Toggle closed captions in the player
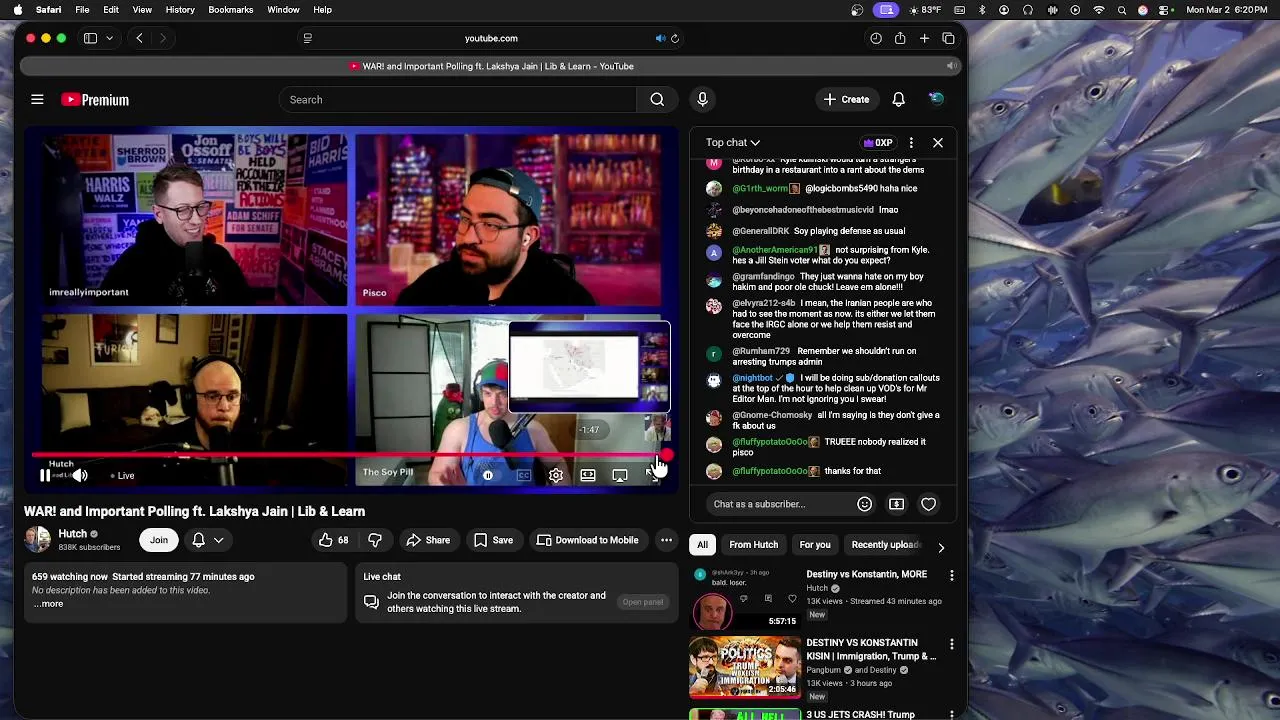1280x720 pixels. tap(523, 476)
